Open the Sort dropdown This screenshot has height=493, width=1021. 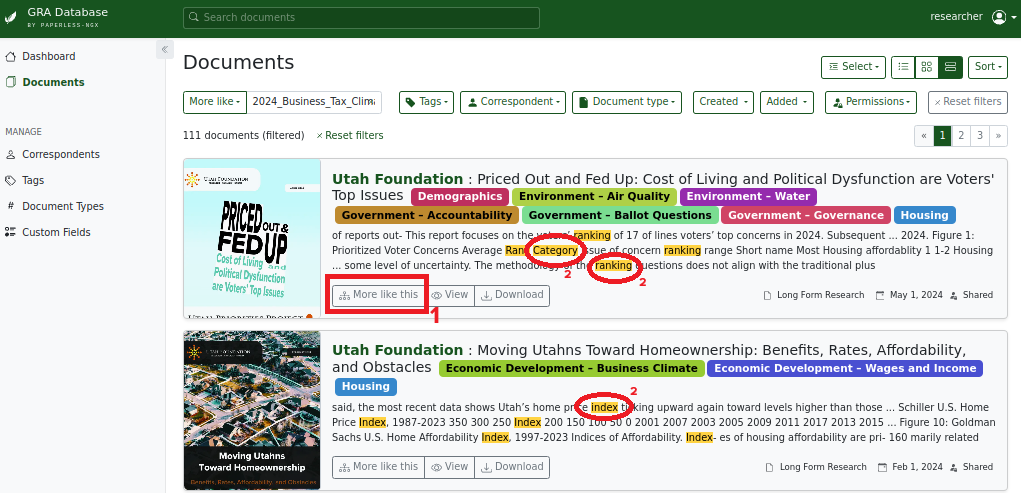coord(988,67)
